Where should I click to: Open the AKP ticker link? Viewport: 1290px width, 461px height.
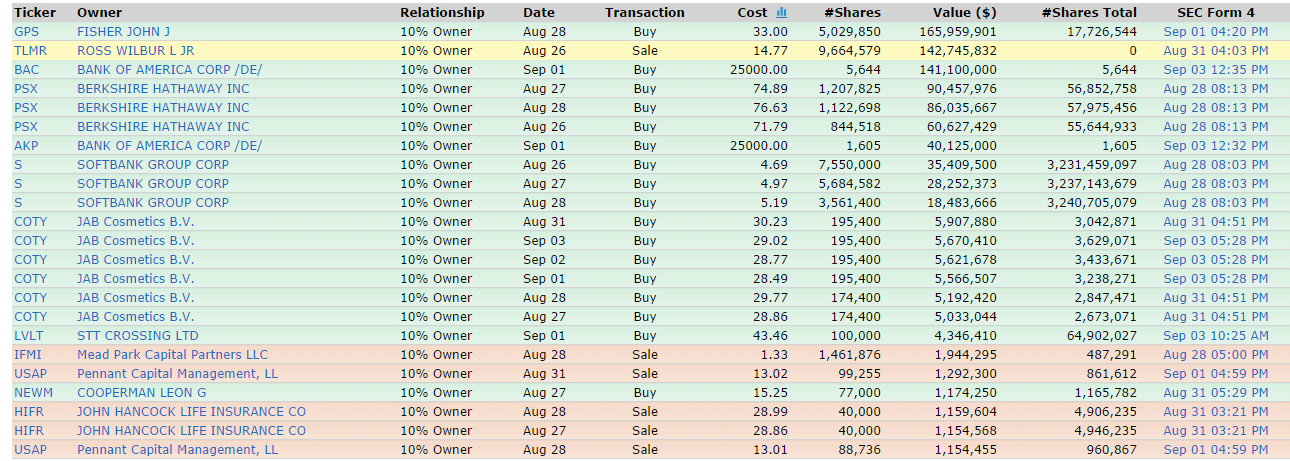coord(26,146)
